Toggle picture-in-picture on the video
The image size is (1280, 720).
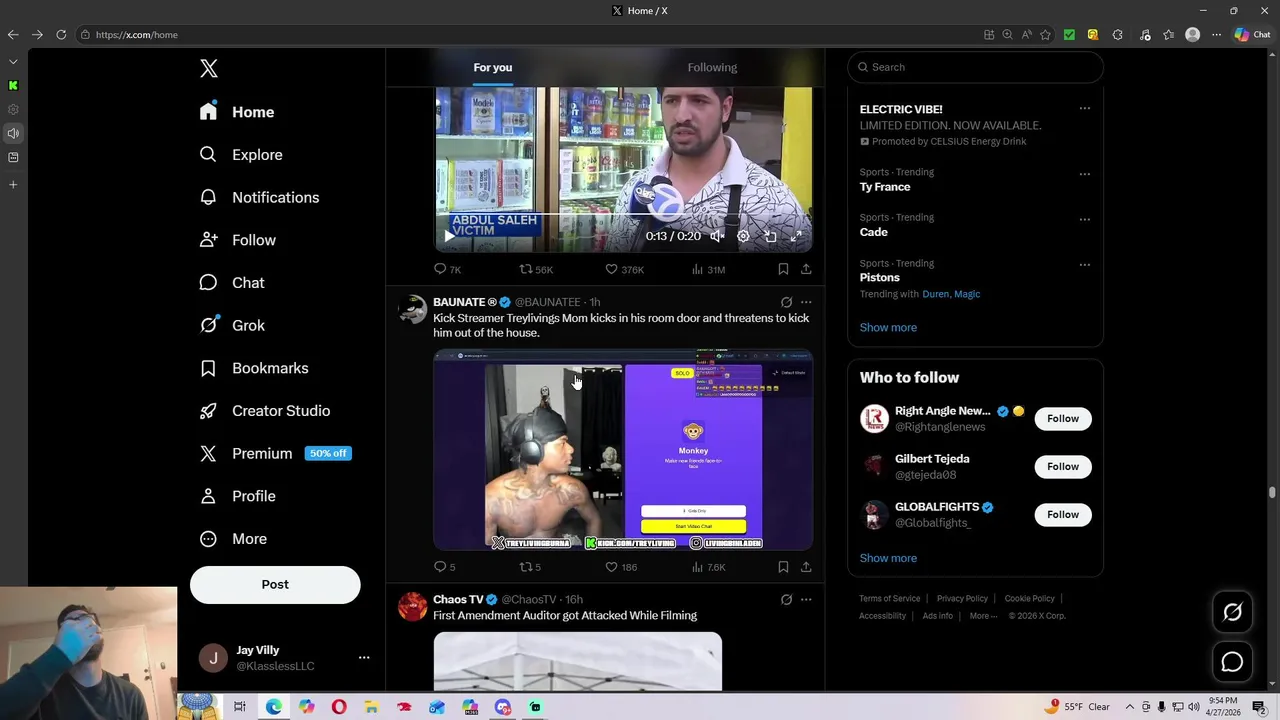[x=770, y=236]
